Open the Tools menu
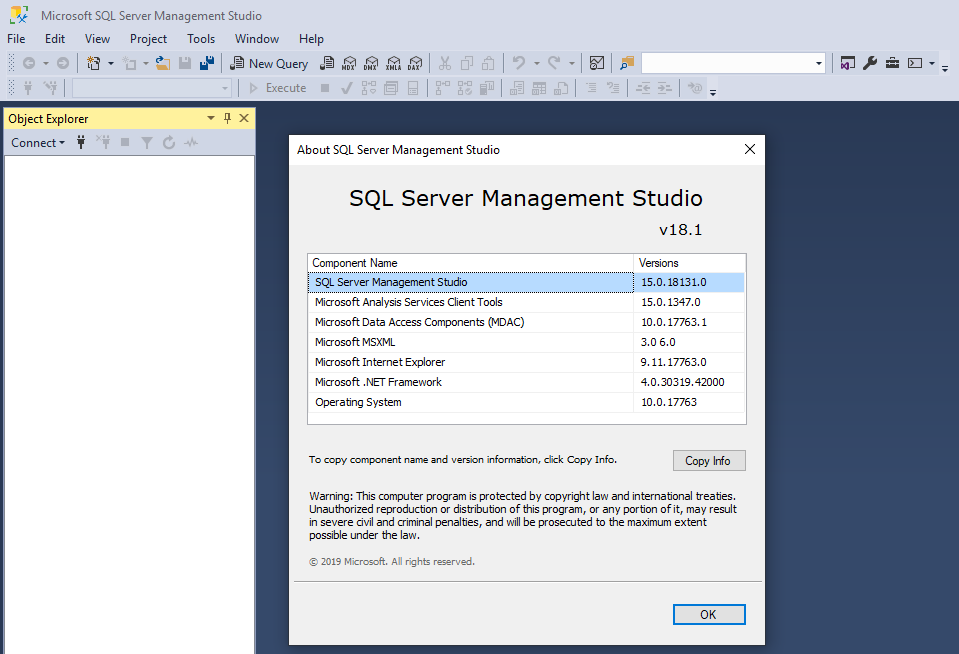Viewport: 959px width, 654px height. point(200,39)
